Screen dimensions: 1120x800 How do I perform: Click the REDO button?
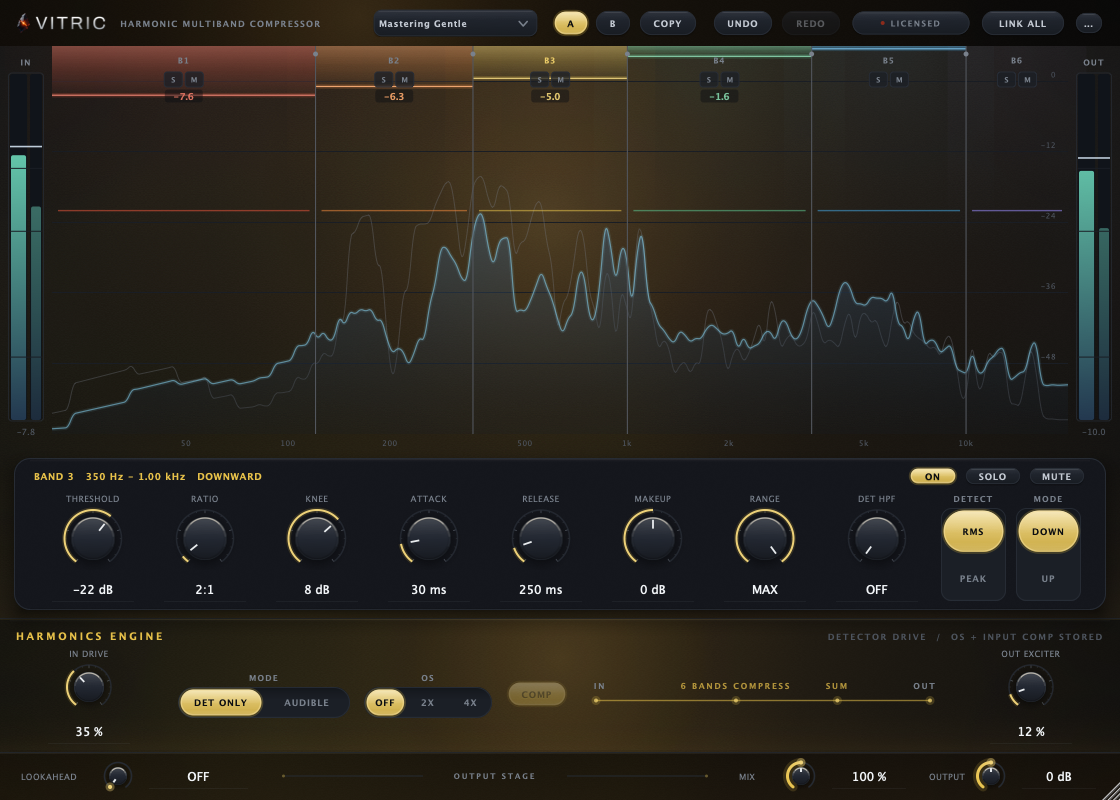coord(811,24)
